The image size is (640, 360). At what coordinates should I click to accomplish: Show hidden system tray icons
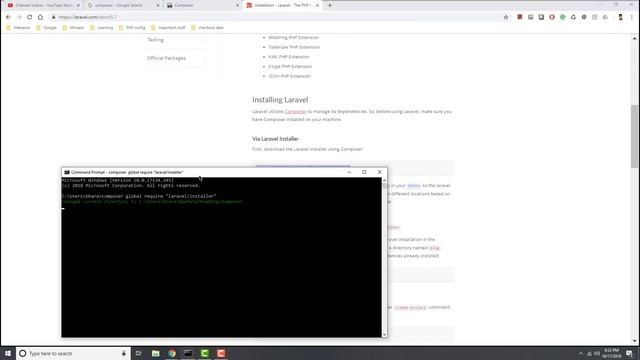point(580,353)
